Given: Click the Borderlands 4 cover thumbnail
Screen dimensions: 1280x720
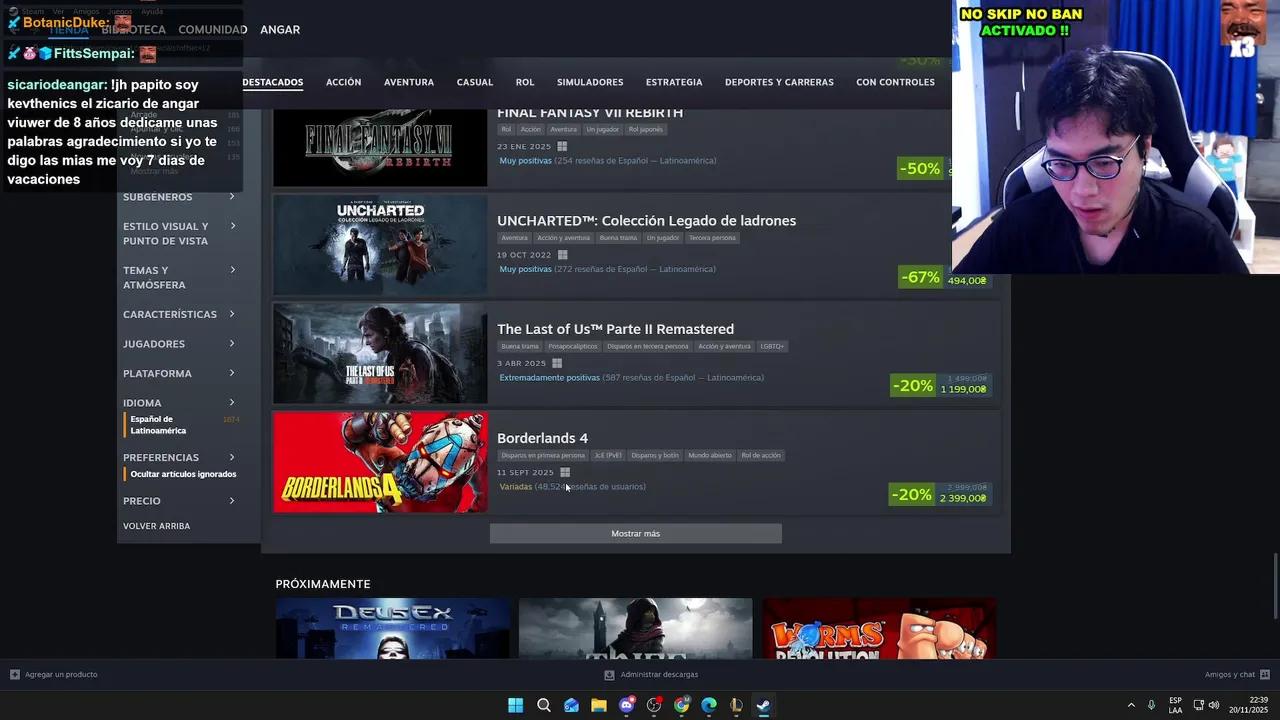Looking at the screenshot, I should (380, 462).
